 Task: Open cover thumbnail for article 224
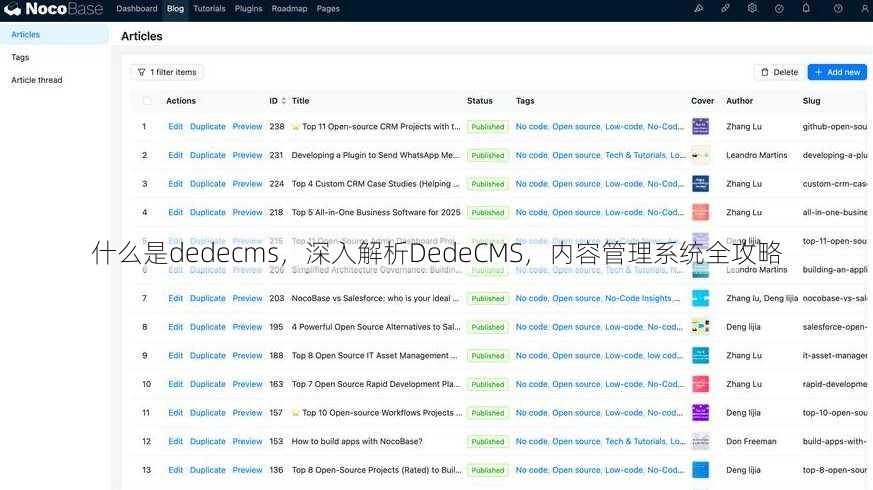point(700,184)
